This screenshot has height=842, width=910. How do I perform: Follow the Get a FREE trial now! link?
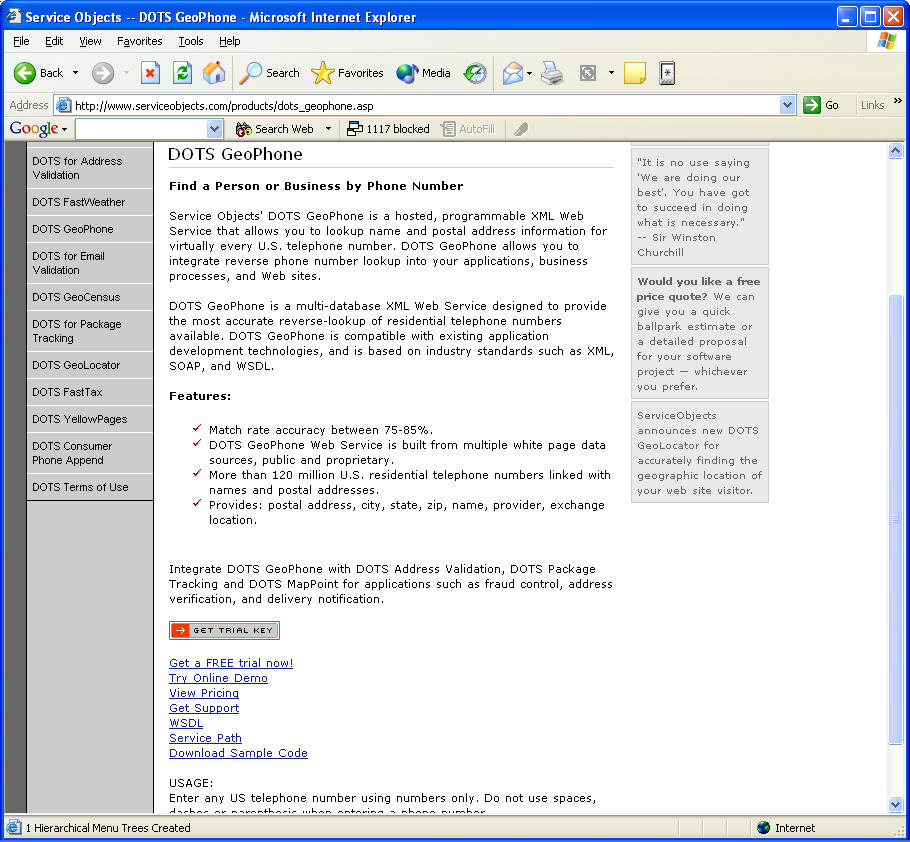point(231,663)
